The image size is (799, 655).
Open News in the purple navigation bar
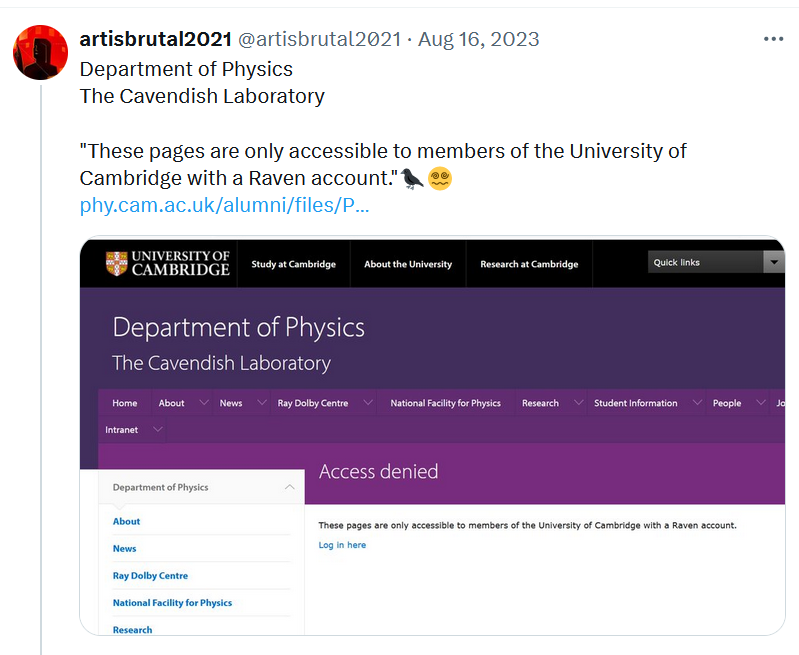[231, 403]
